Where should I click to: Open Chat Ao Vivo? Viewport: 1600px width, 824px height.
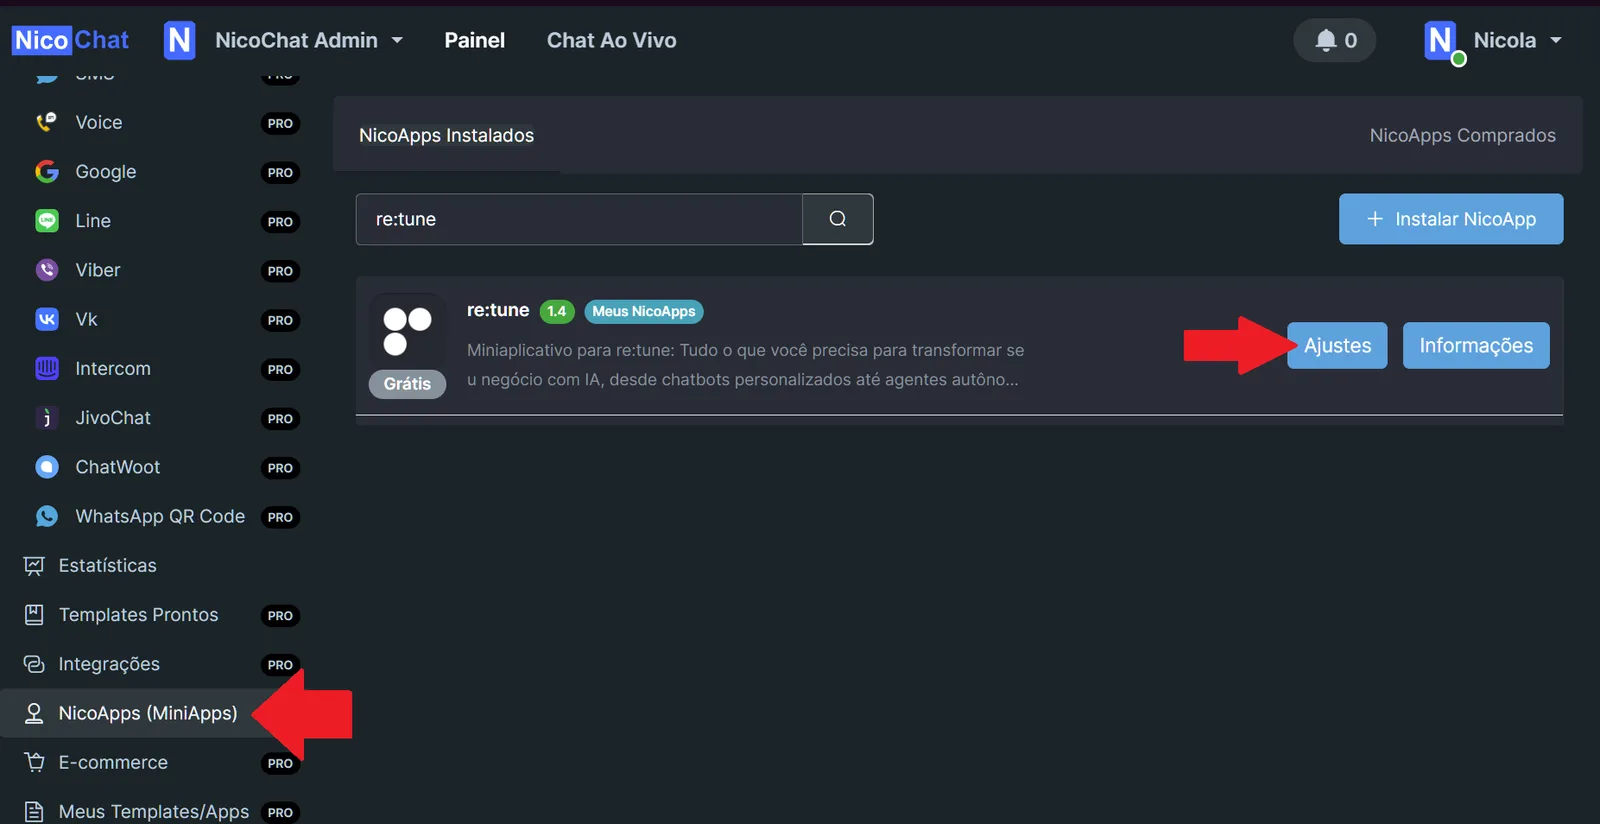(611, 40)
